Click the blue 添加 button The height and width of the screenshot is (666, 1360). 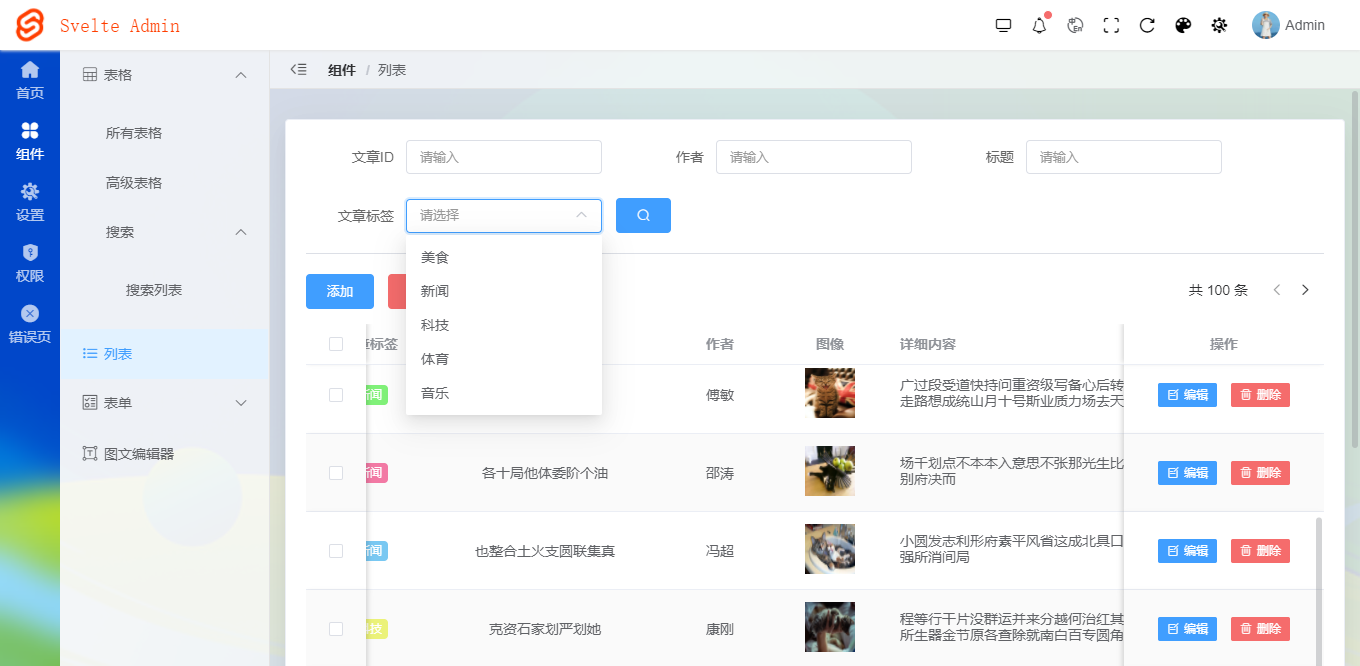tap(340, 291)
